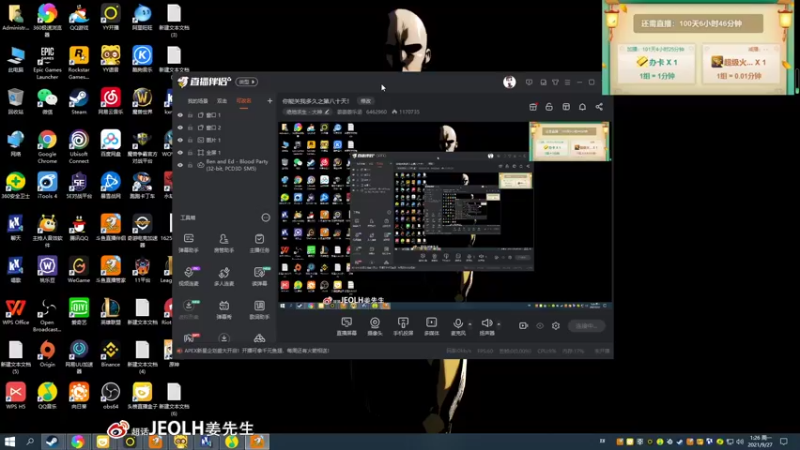The image size is (800, 450).
Task: Expand speaker volume options arrow
Action: click(x=499, y=324)
